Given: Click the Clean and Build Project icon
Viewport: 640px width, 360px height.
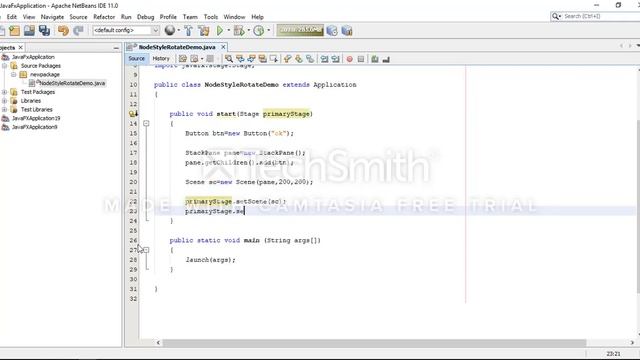Looking at the screenshot, I should [204, 31].
